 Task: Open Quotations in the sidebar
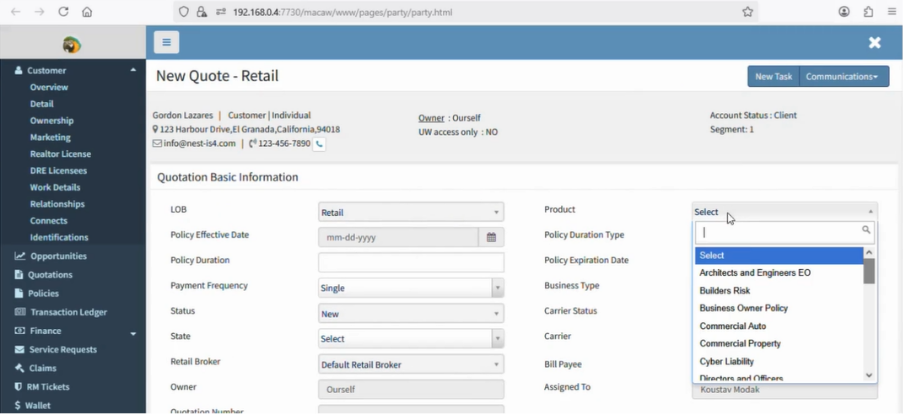pos(50,275)
